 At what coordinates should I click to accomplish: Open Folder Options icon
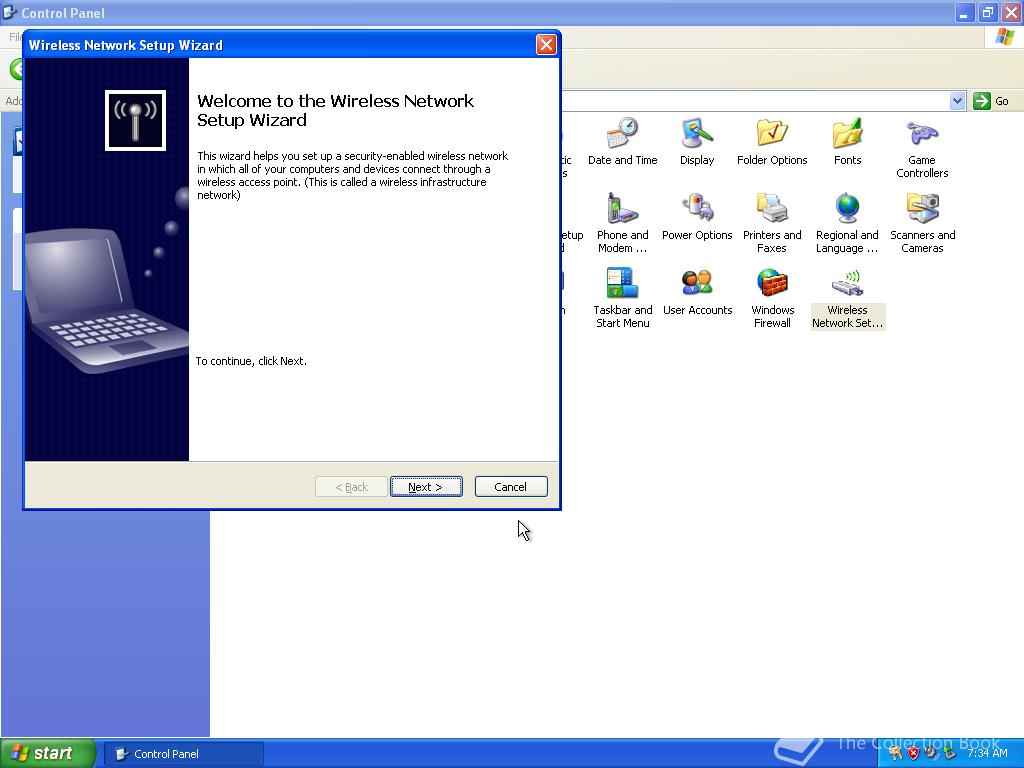coord(772,133)
